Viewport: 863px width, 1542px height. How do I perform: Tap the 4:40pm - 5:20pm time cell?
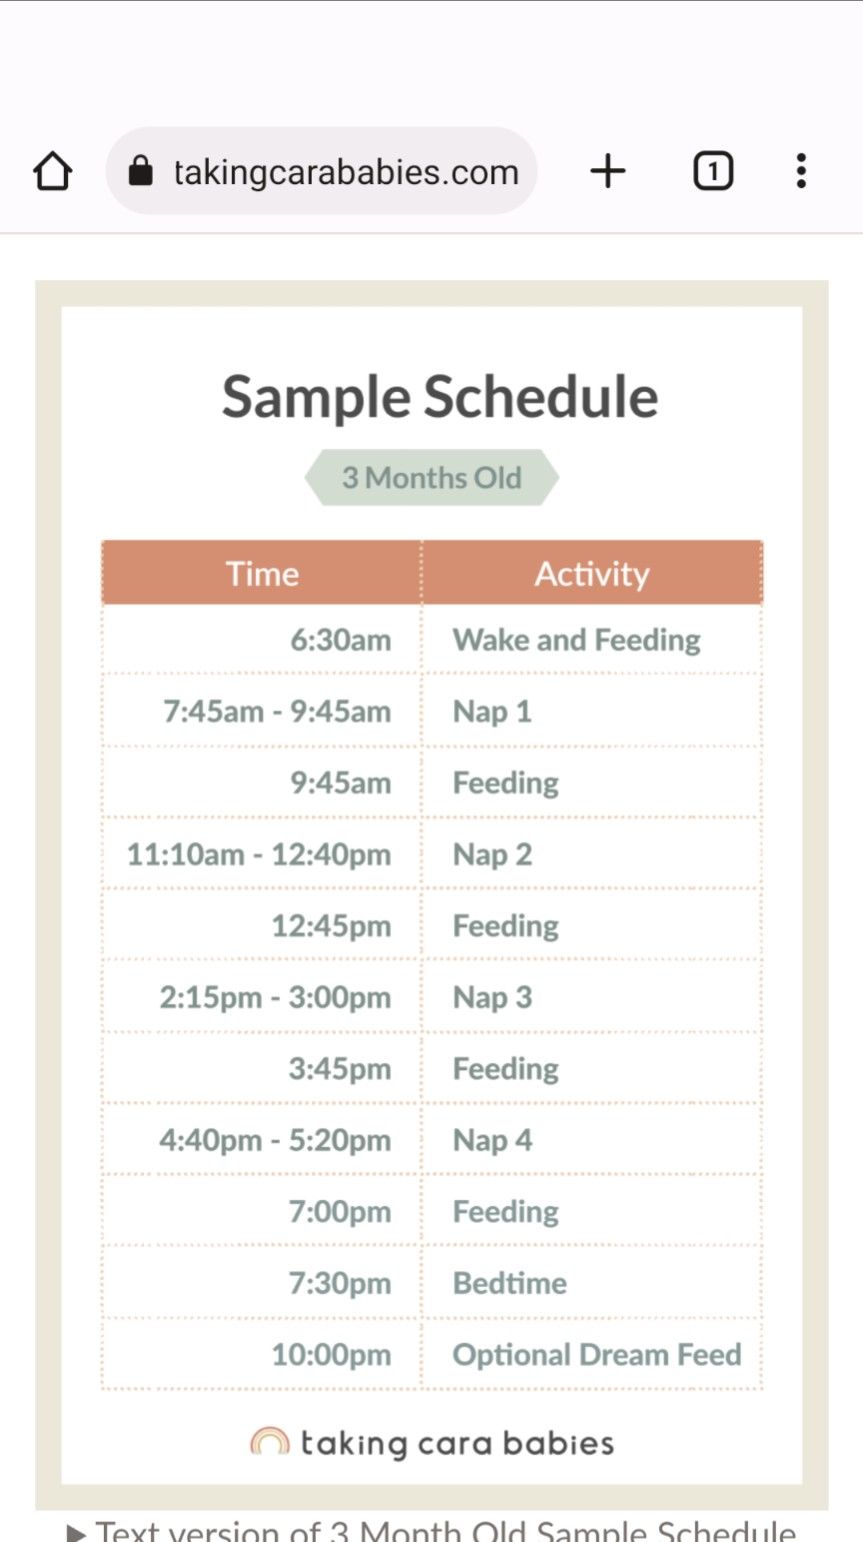click(275, 1141)
